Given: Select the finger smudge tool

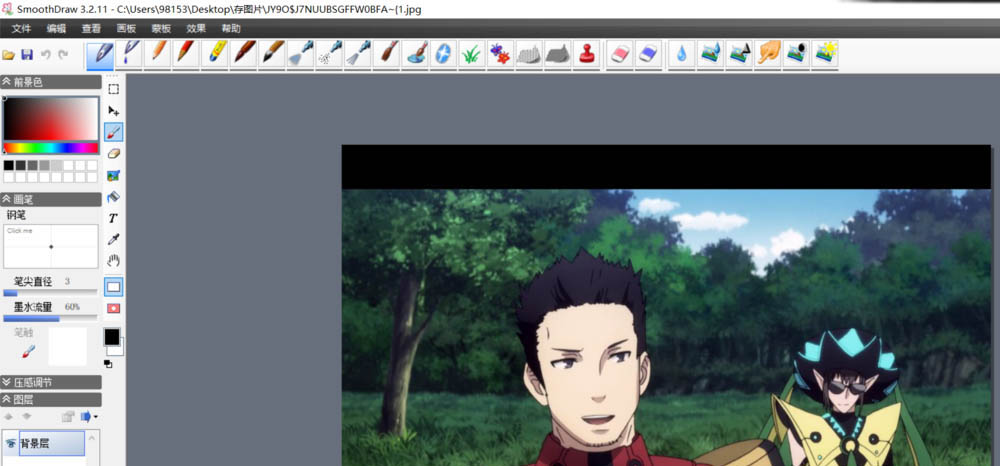Looking at the screenshot, I should (768, 54).
